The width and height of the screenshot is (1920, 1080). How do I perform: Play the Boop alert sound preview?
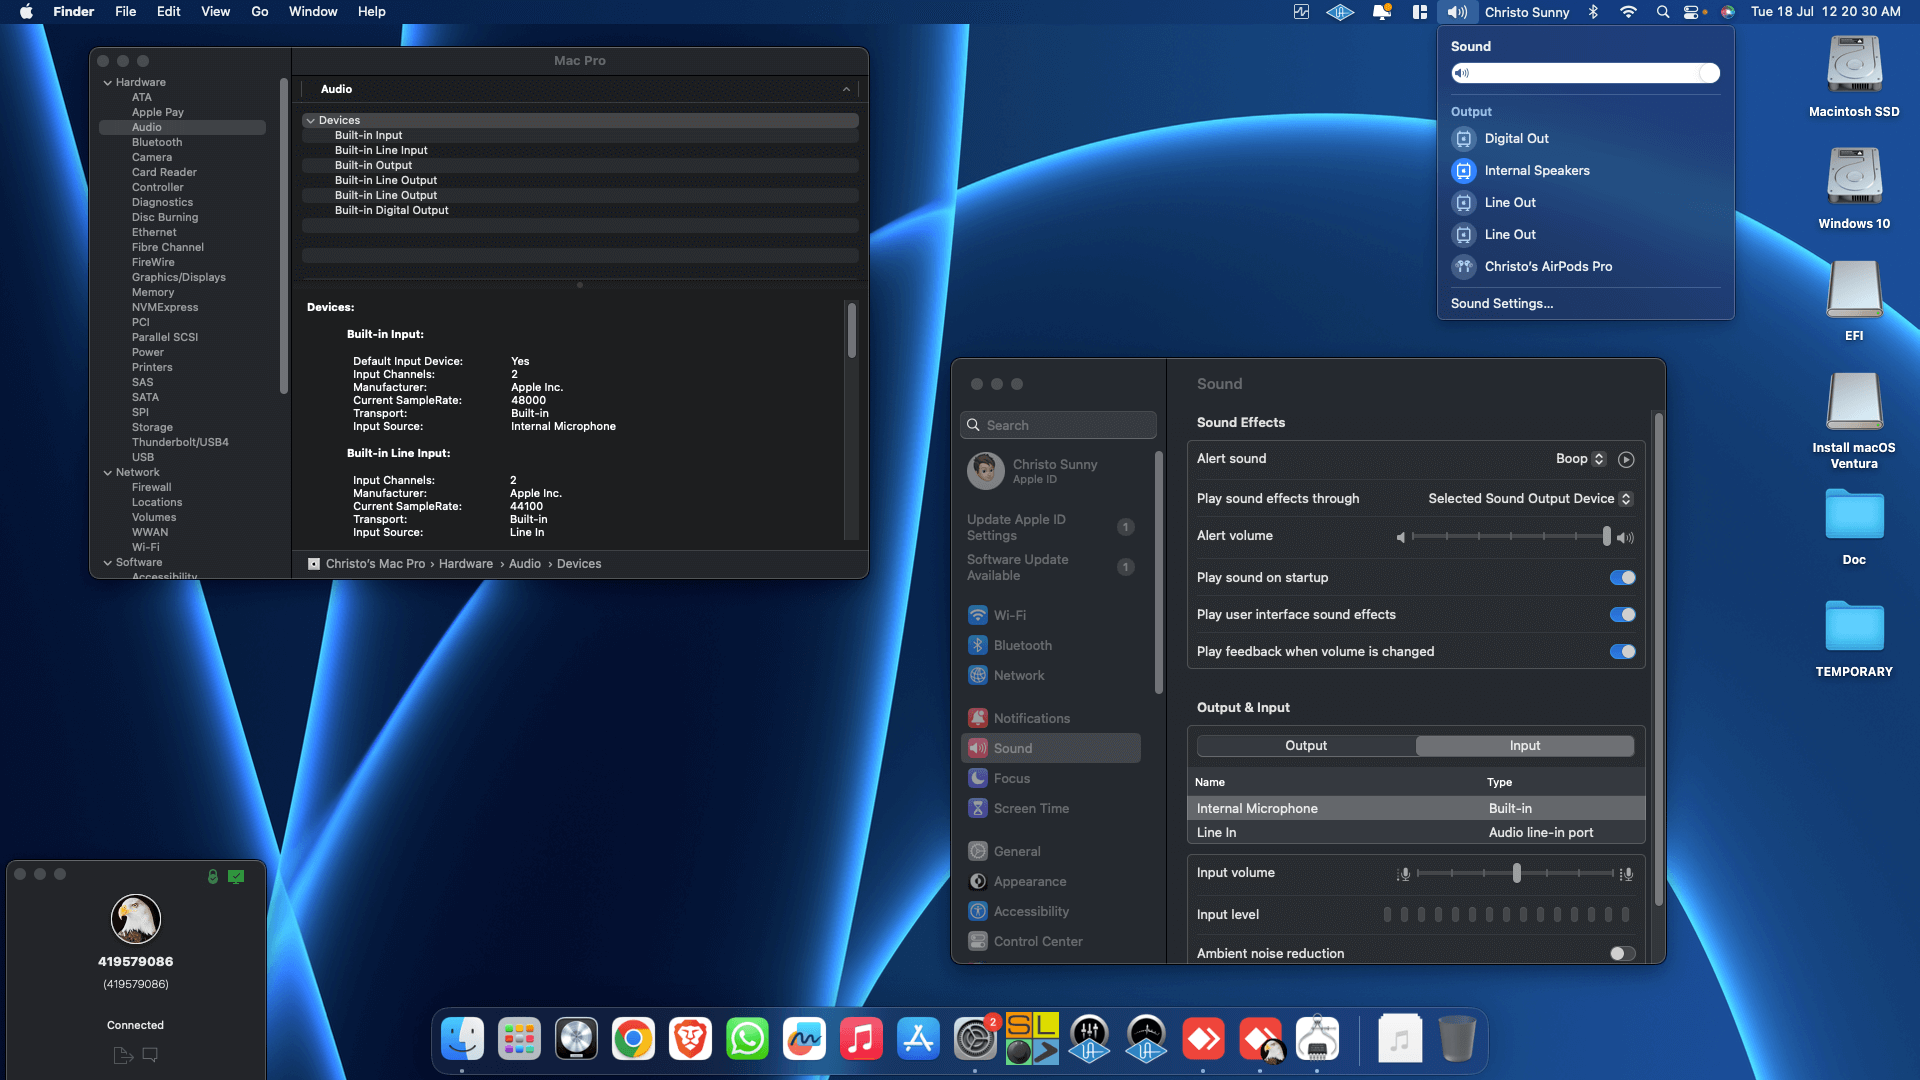[x=1626, y=460]
